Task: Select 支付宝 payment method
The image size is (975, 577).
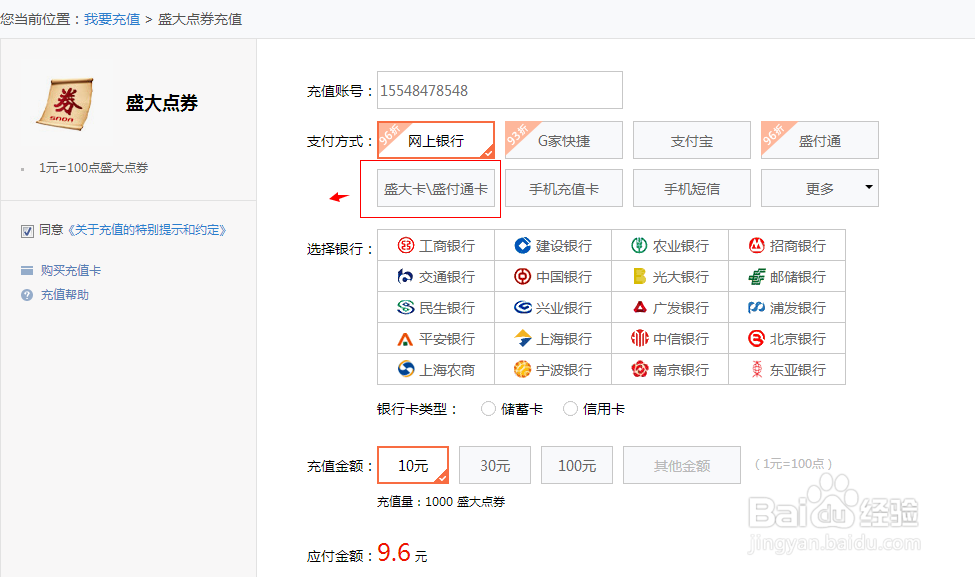Action: coord(691,140)
